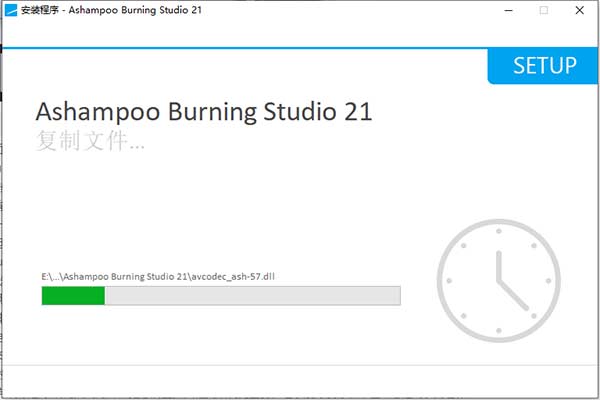The height and width of the screenshot is (400, 600).
Task: Click the Ashampoo logo in the title bar
Action: pos(11,10)
